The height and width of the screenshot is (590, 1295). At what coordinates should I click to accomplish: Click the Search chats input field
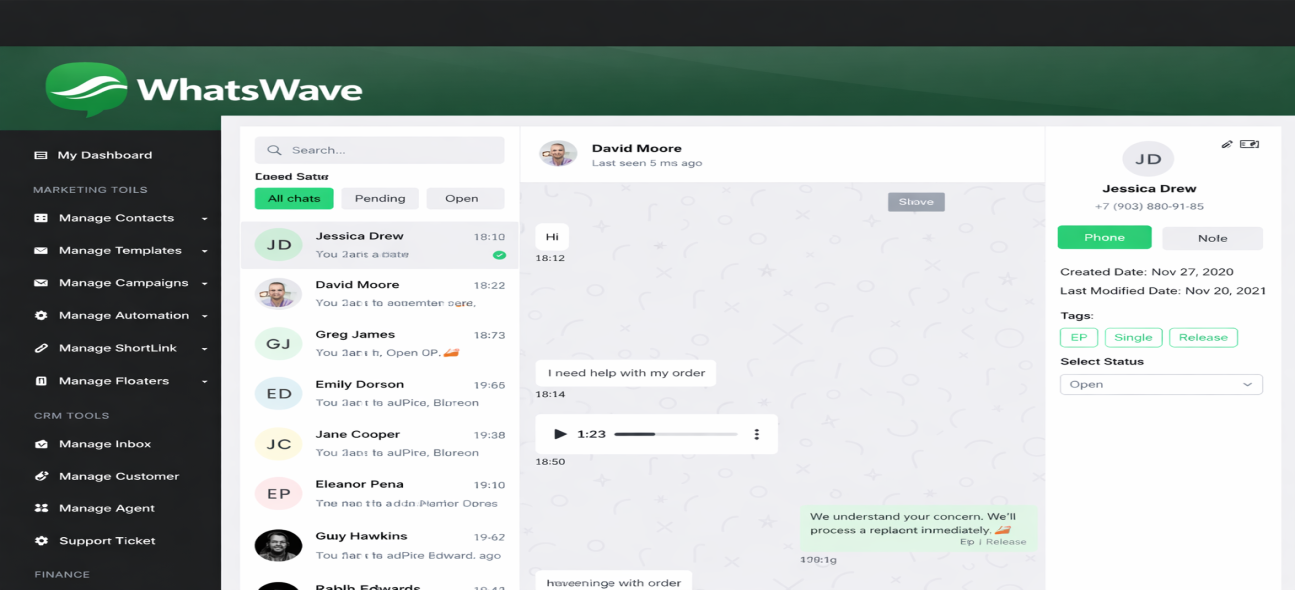coord(380,150)
